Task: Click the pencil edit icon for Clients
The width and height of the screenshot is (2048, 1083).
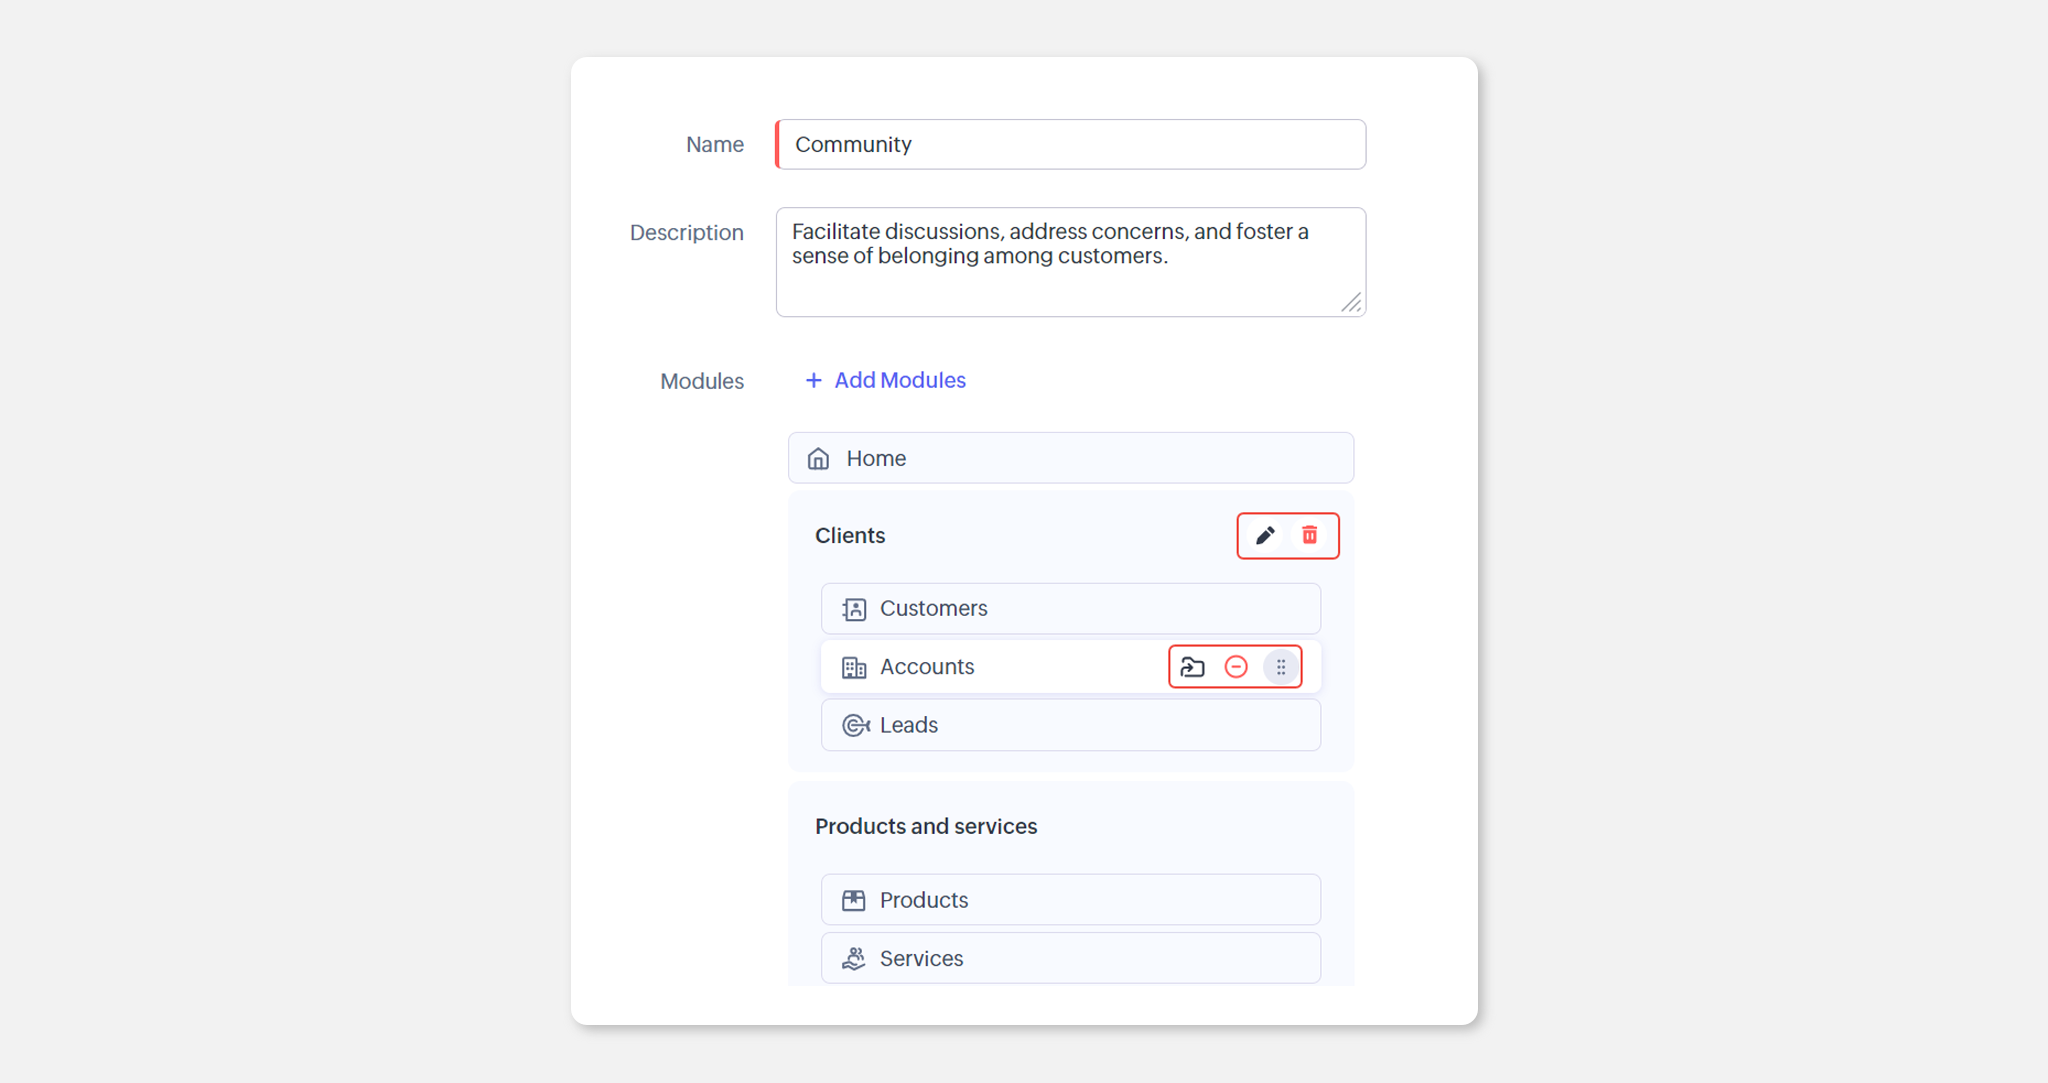Action: pos(1265,535)
